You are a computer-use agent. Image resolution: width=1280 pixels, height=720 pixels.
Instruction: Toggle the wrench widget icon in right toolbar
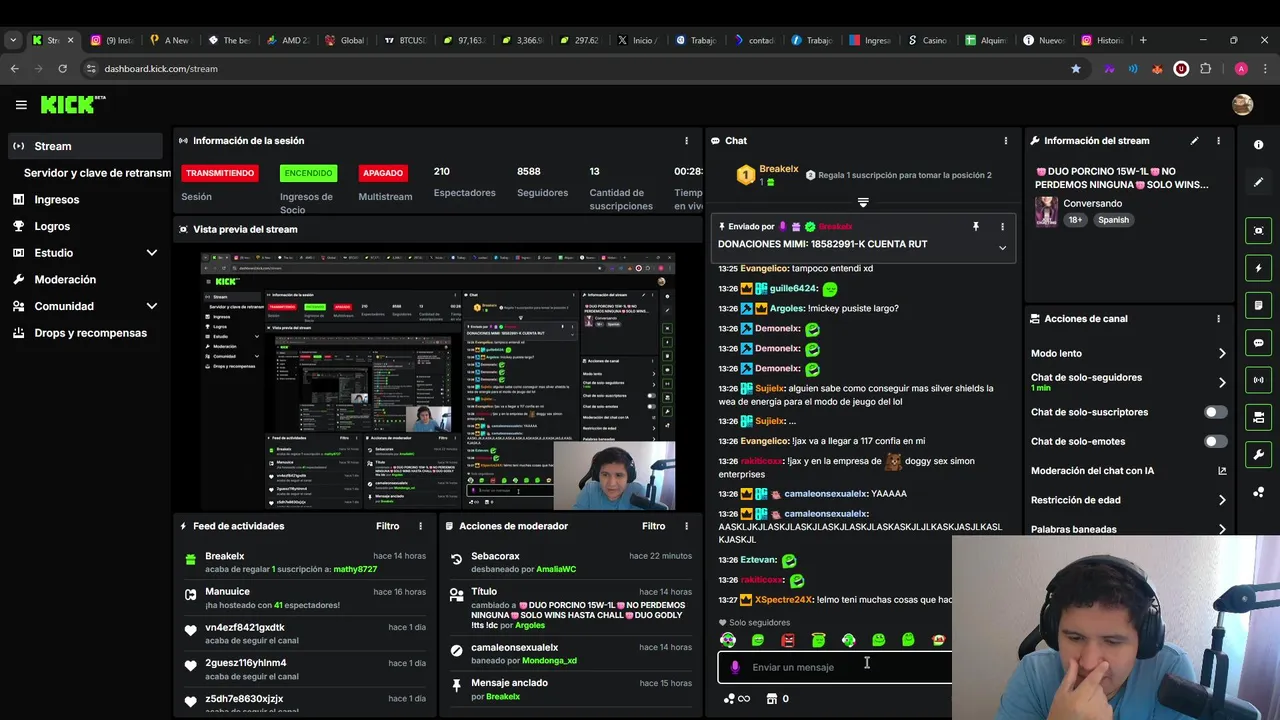coord(1258,455)
